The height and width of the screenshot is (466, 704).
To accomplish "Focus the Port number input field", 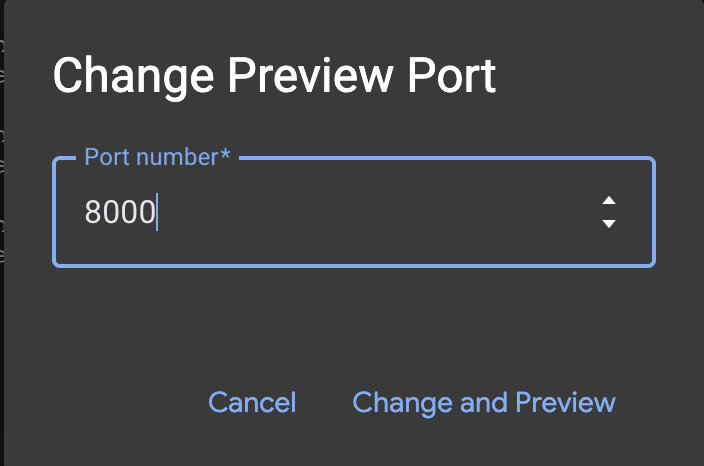I will pyautogui.click(x=330, y=212).
